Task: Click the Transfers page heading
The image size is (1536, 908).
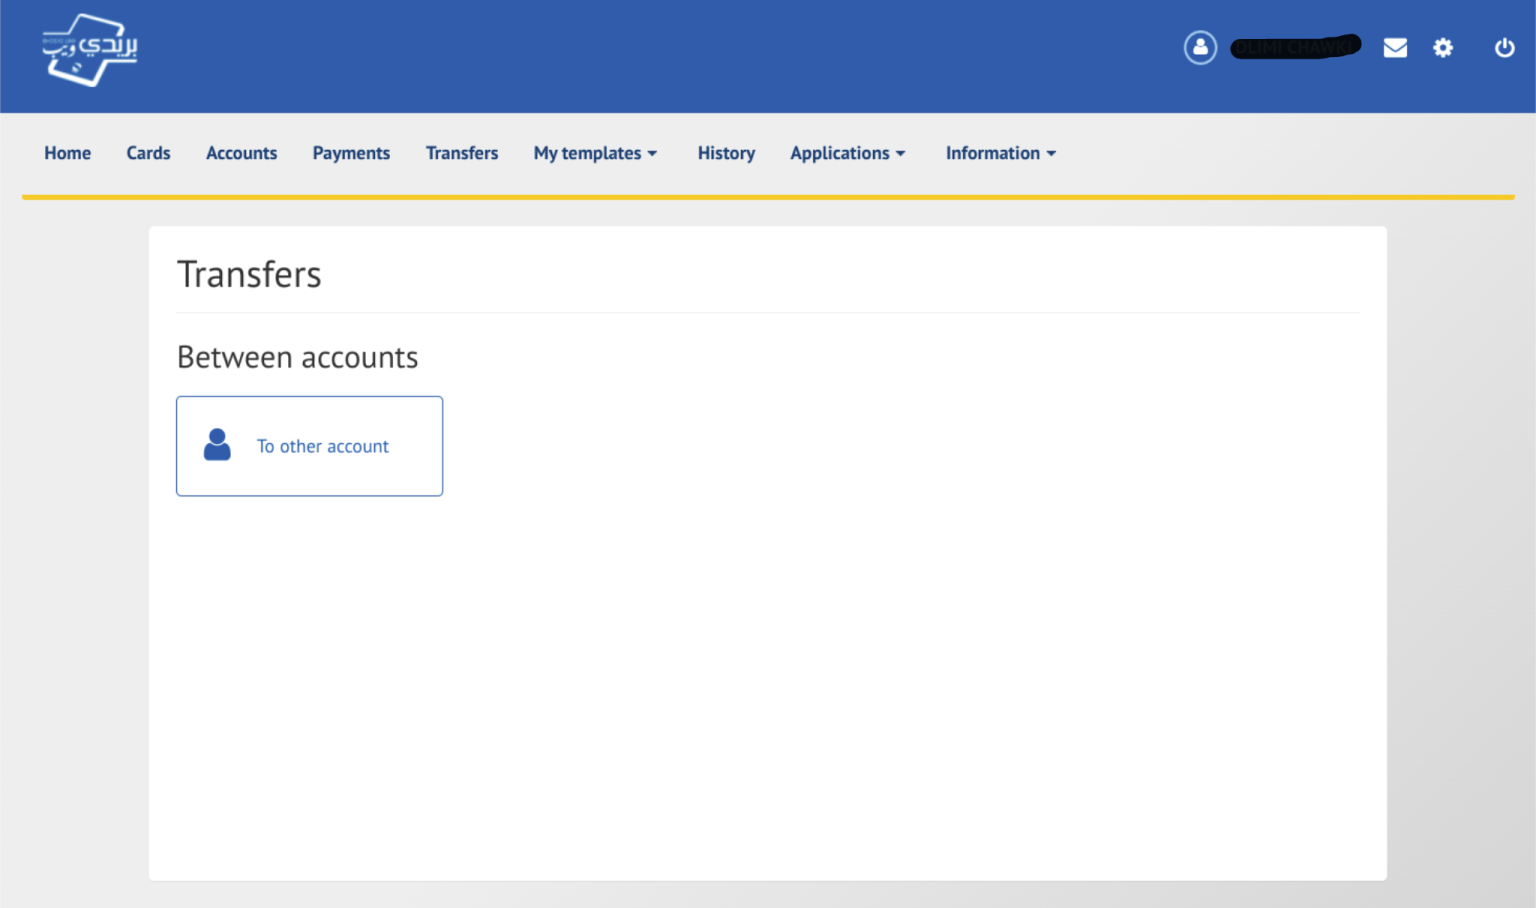Action: point(249,275)
